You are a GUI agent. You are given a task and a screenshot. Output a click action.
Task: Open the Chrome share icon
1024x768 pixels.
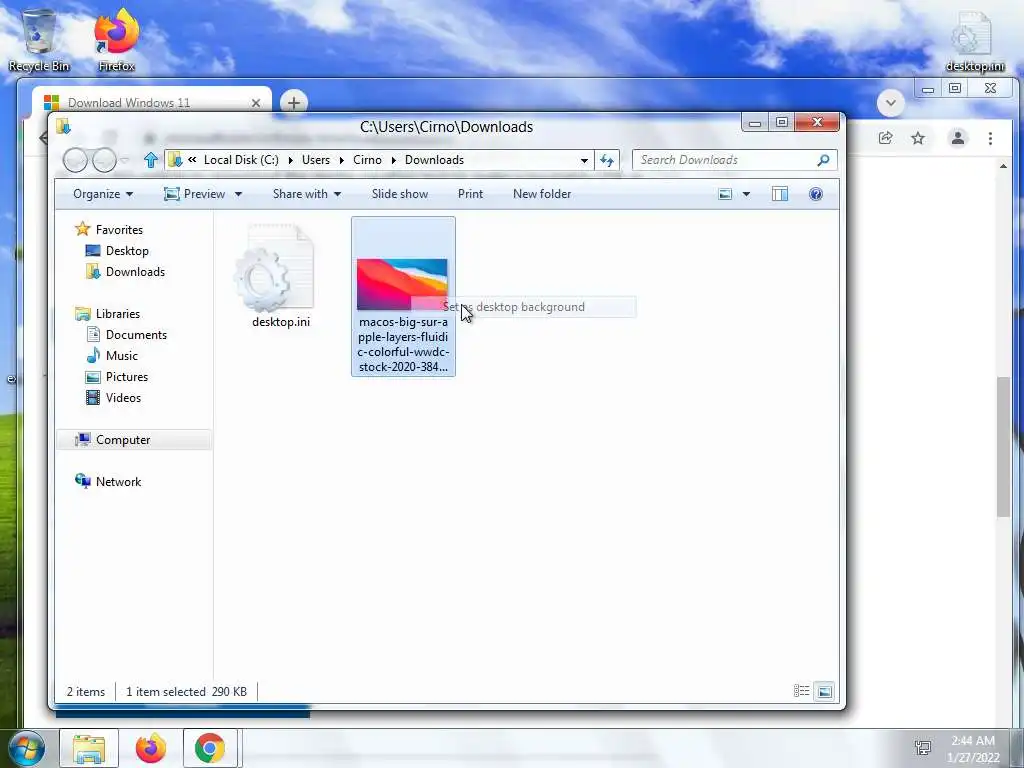coord(886,138)
